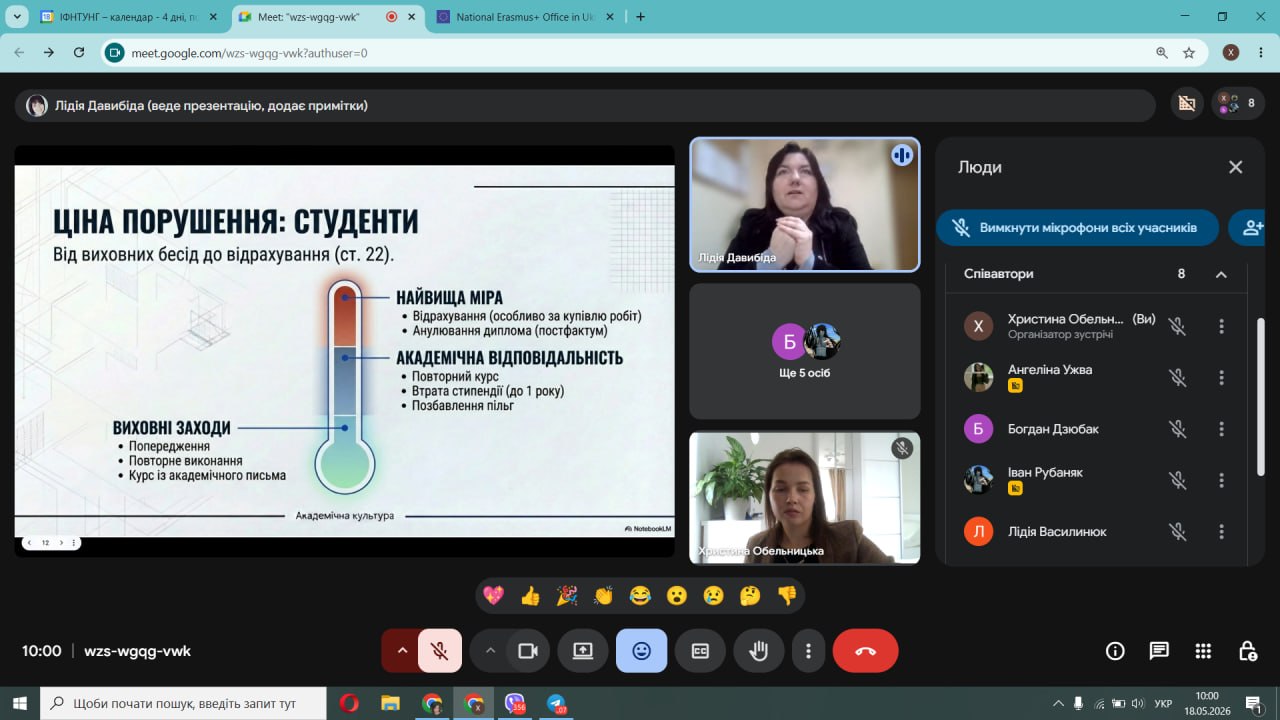1280x720 pixels.
Task: Select participant Богдан Дзюбак name
Action: click(1053, 429)
